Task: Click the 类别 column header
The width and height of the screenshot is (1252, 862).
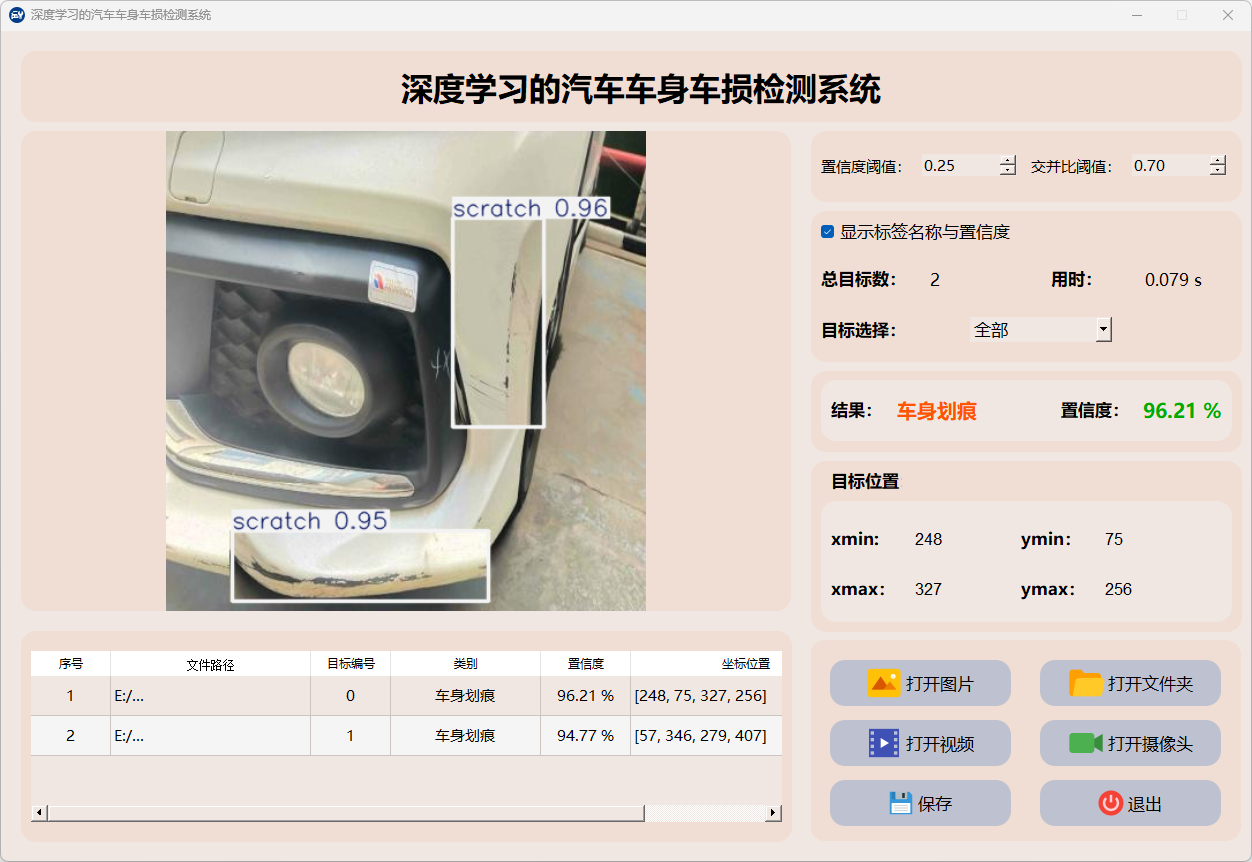Action: (465, 664)
